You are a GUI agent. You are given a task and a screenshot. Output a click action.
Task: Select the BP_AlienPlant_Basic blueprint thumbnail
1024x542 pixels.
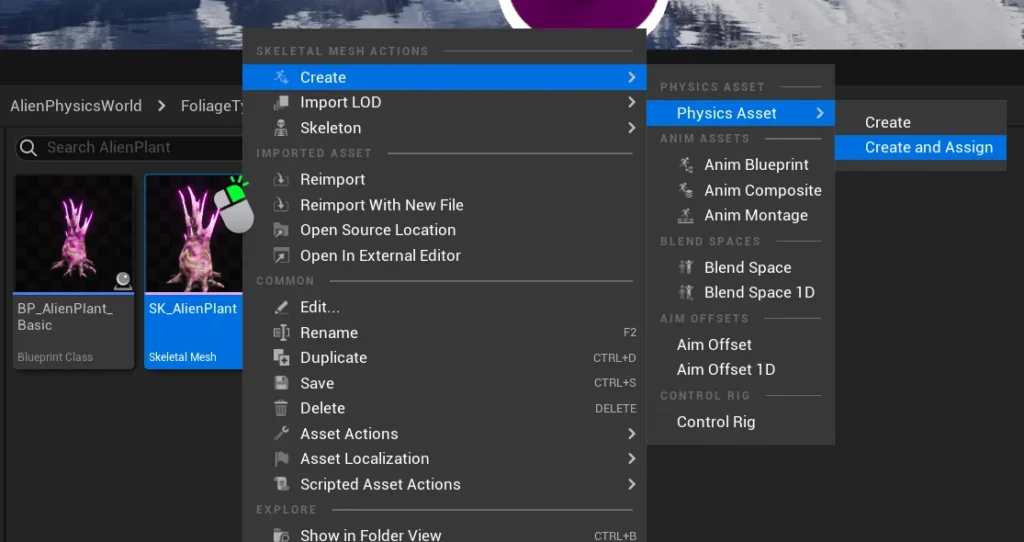[x=74, y=235]
